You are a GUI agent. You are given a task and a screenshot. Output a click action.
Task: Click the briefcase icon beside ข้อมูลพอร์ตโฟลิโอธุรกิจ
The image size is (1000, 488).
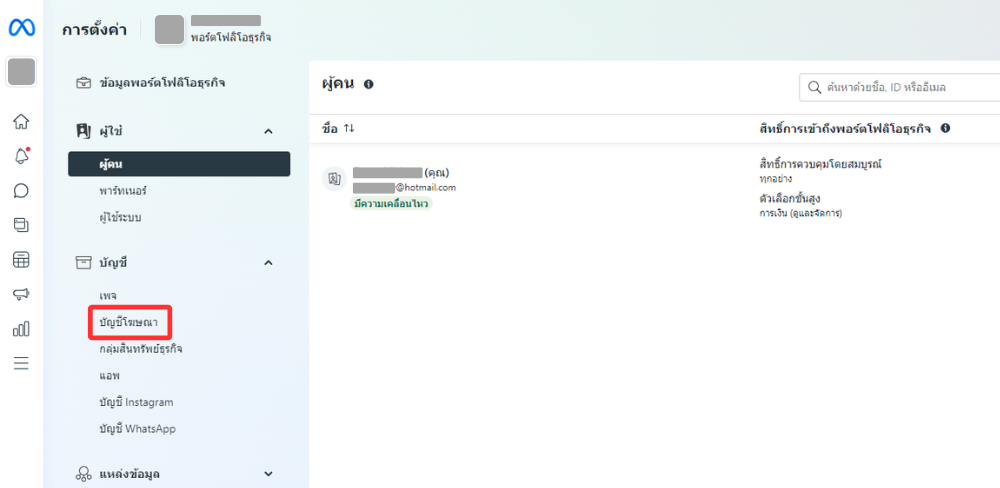coord(84,83)
